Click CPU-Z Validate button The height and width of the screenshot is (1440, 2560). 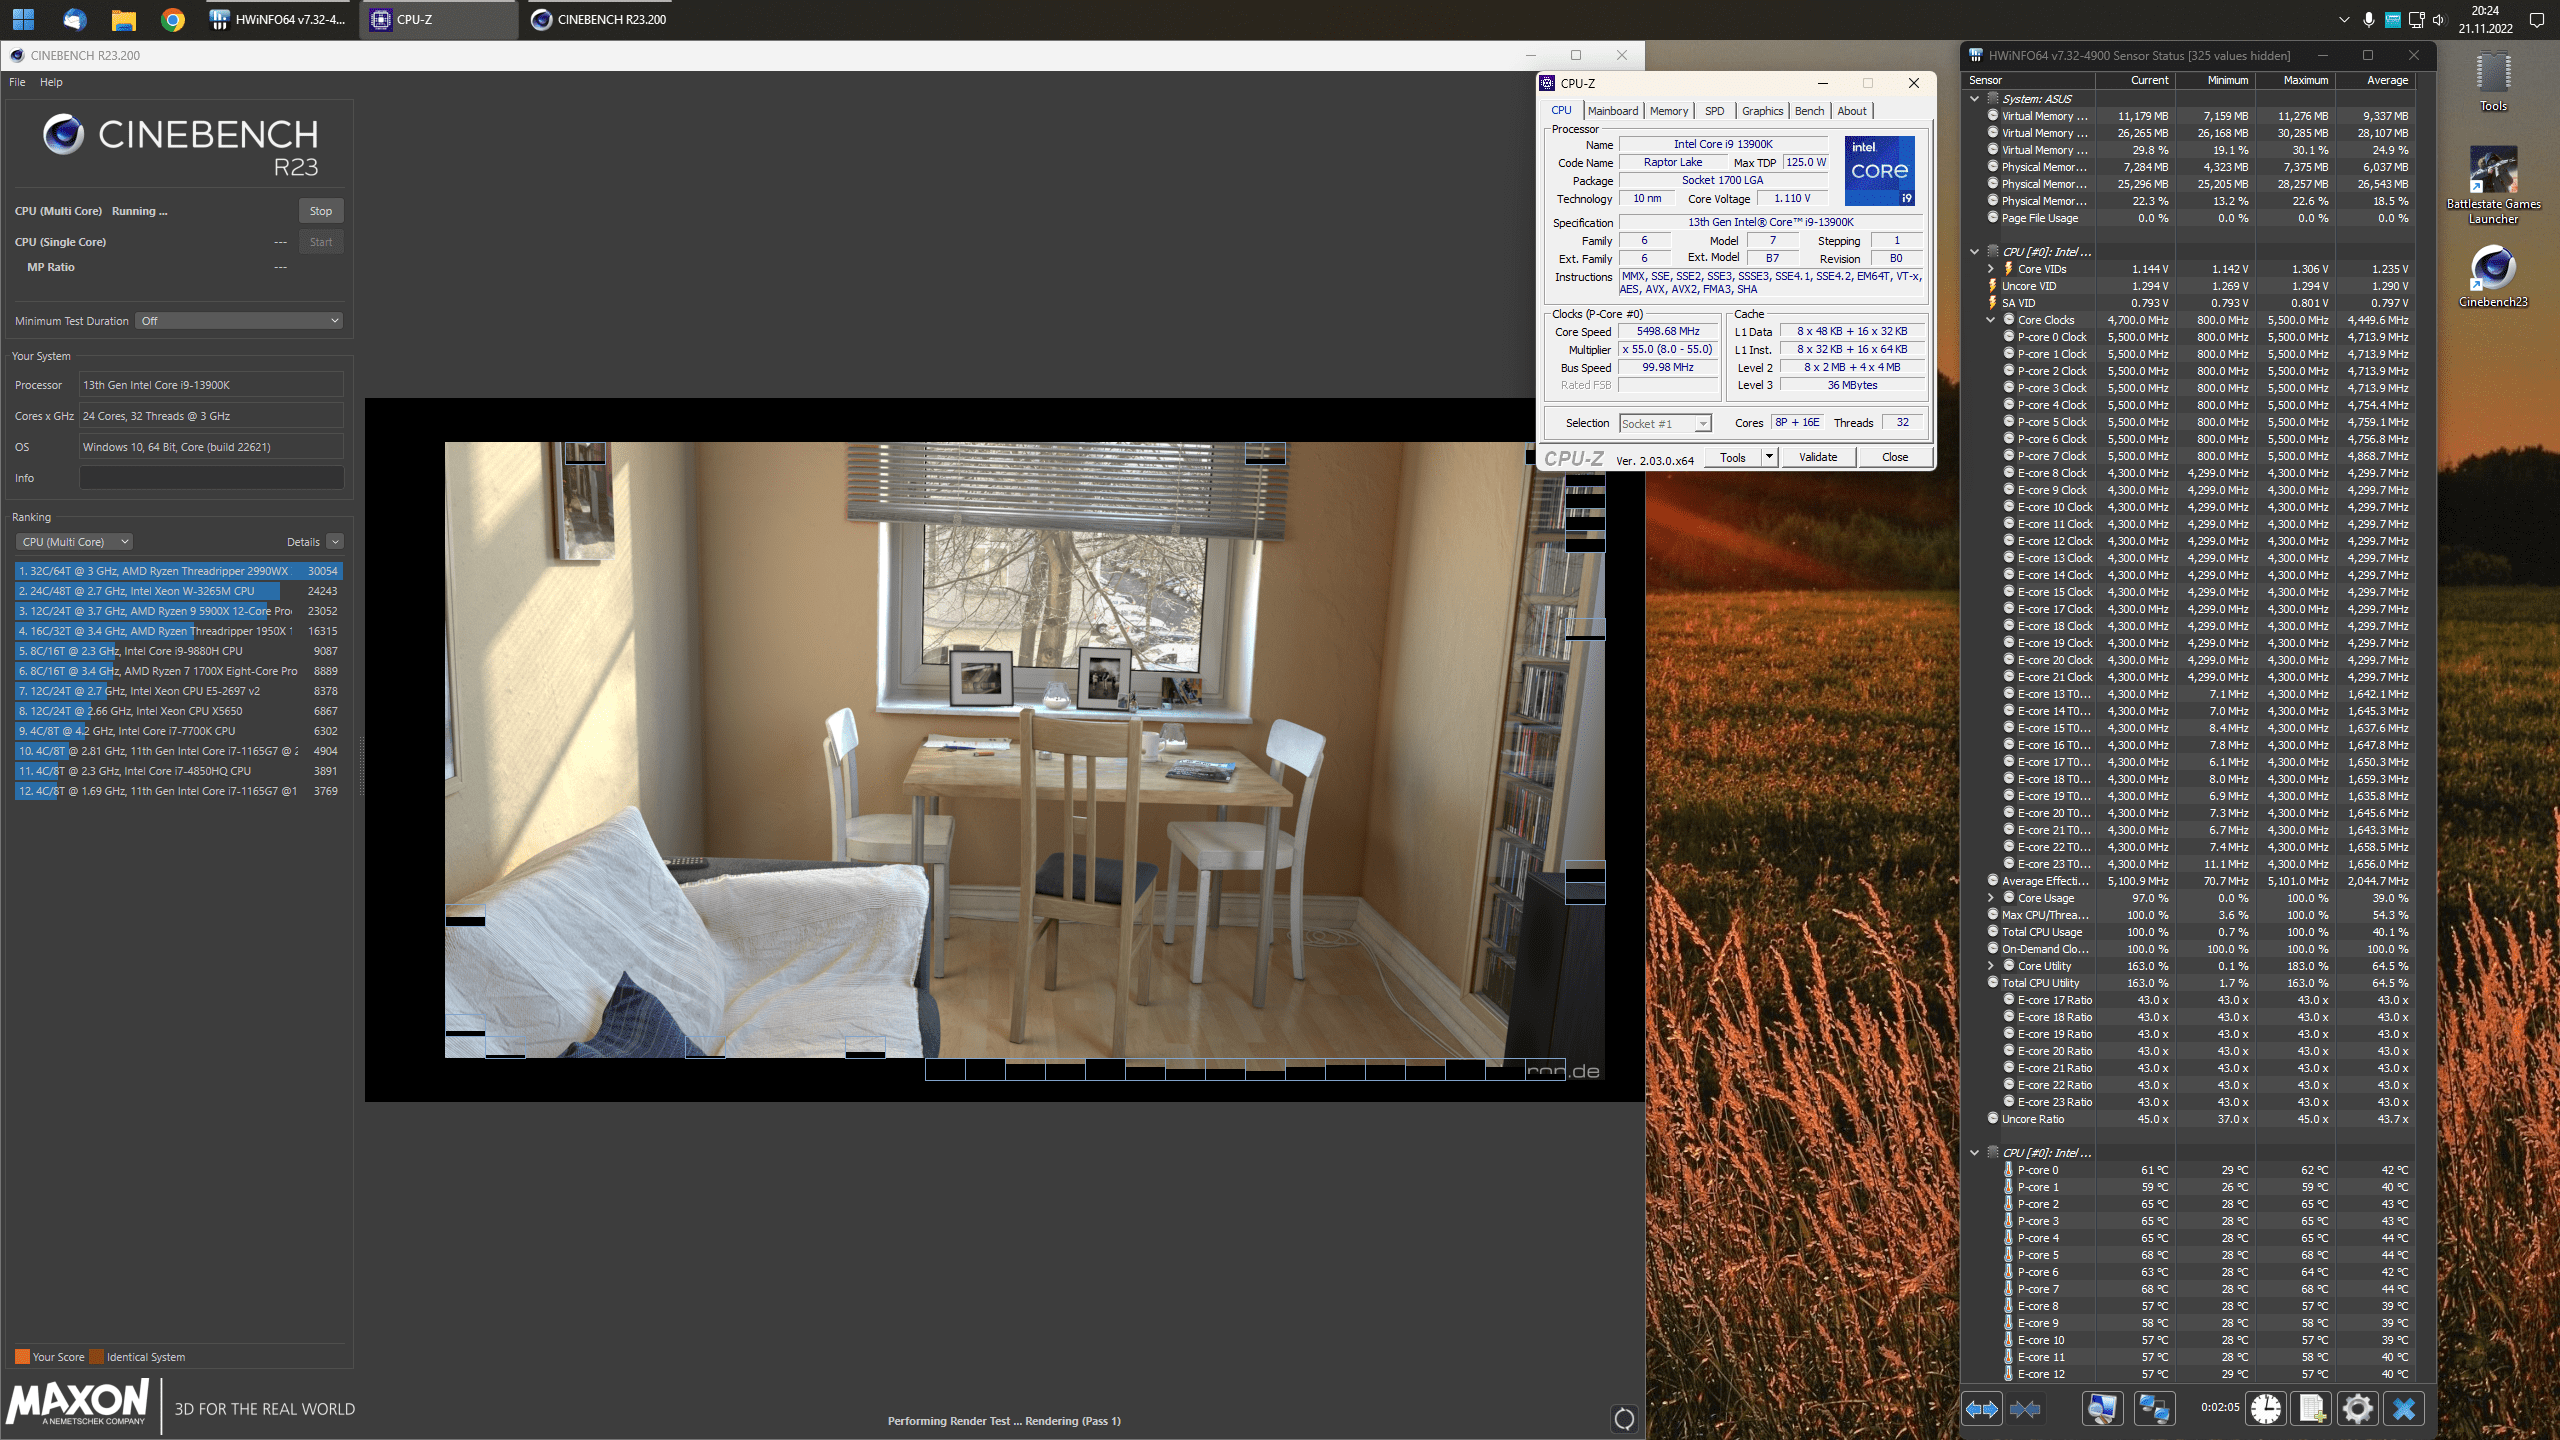(x=1817, y=457)
